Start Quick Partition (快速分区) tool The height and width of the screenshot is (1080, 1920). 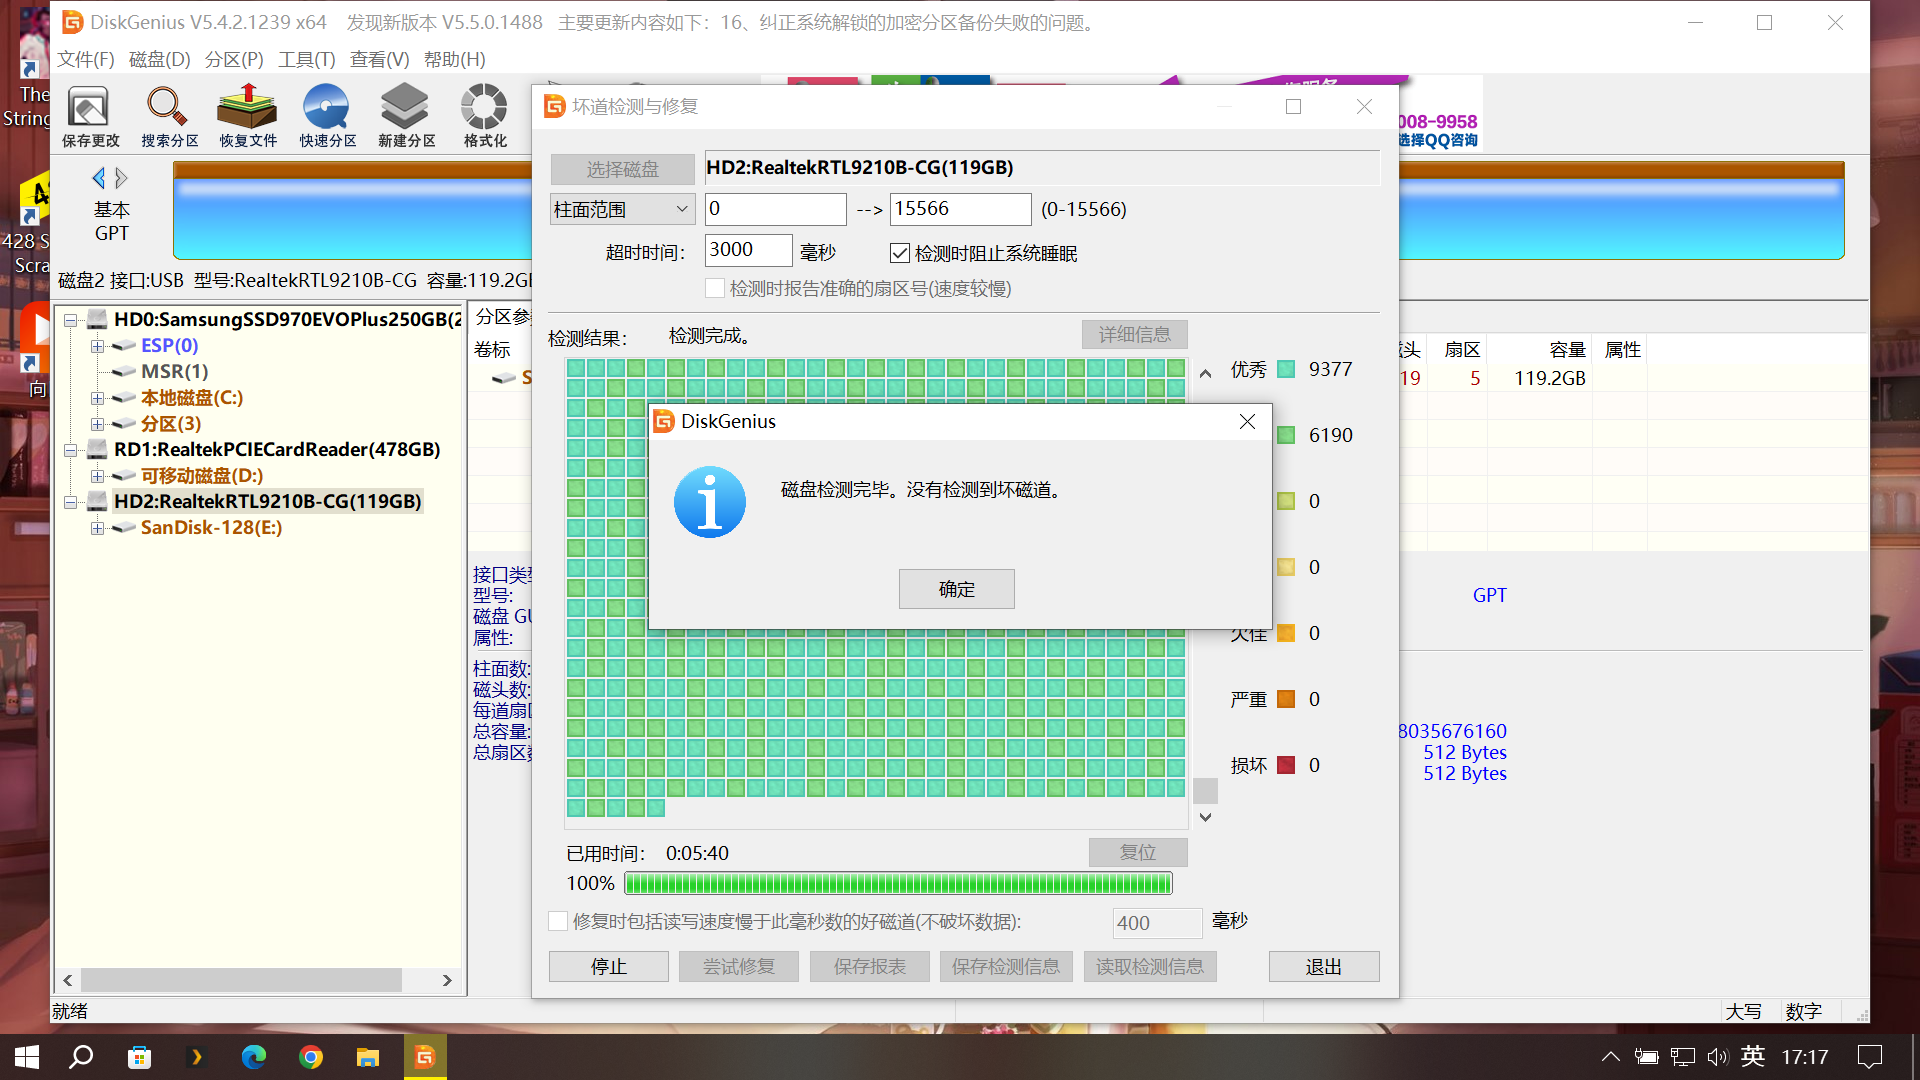tap(327, 116)
